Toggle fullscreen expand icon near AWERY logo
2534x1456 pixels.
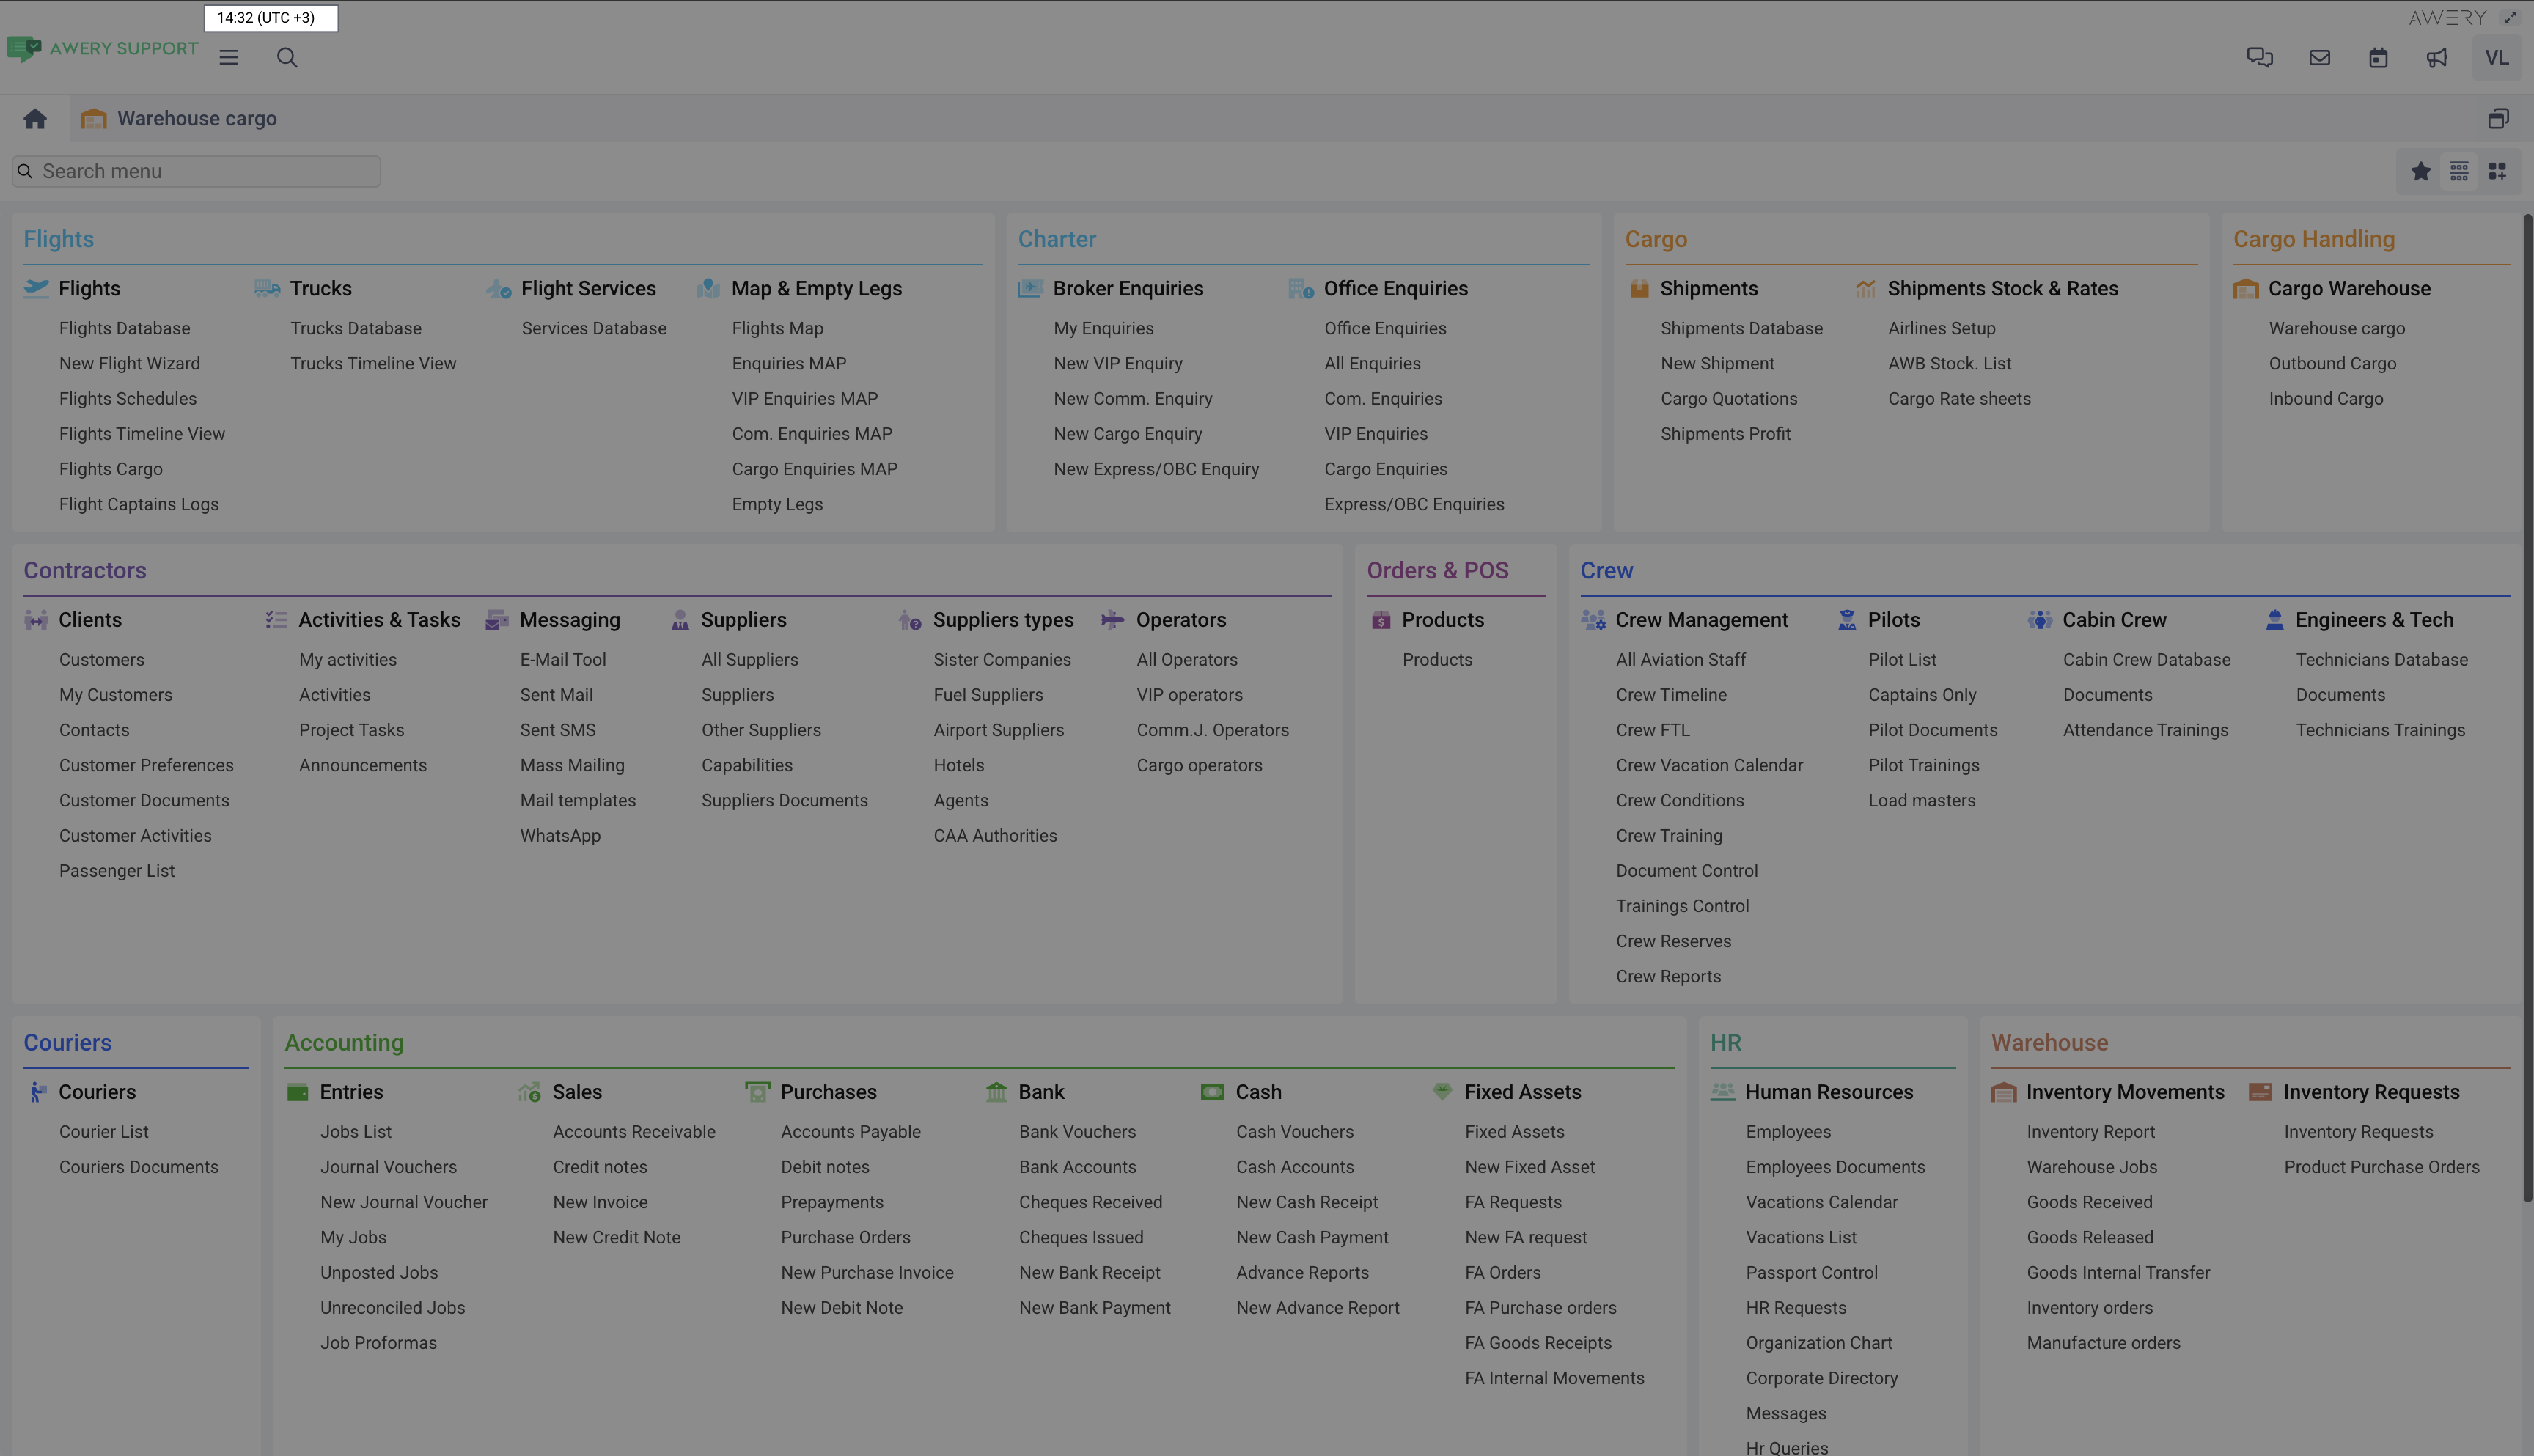click(x=2509, y=17)
